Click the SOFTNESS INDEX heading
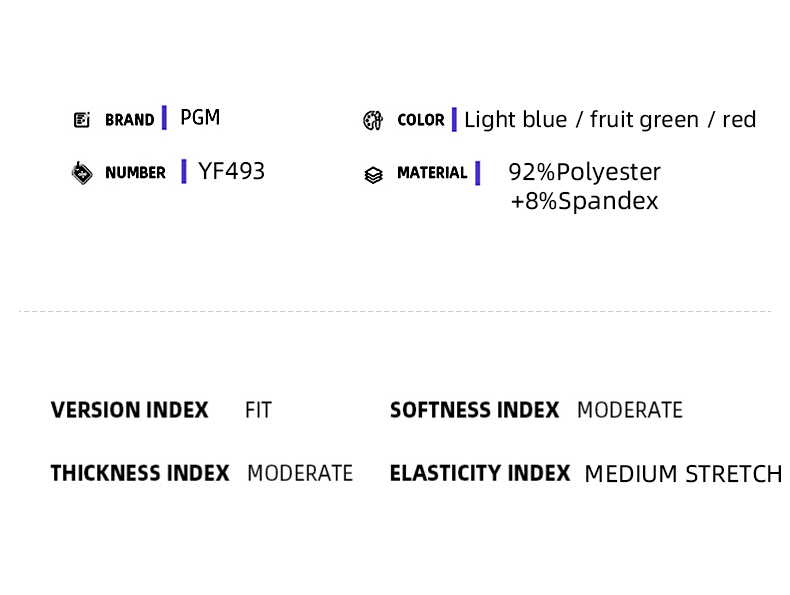This screenshot has width=790, height=595. tap(475, 410)
